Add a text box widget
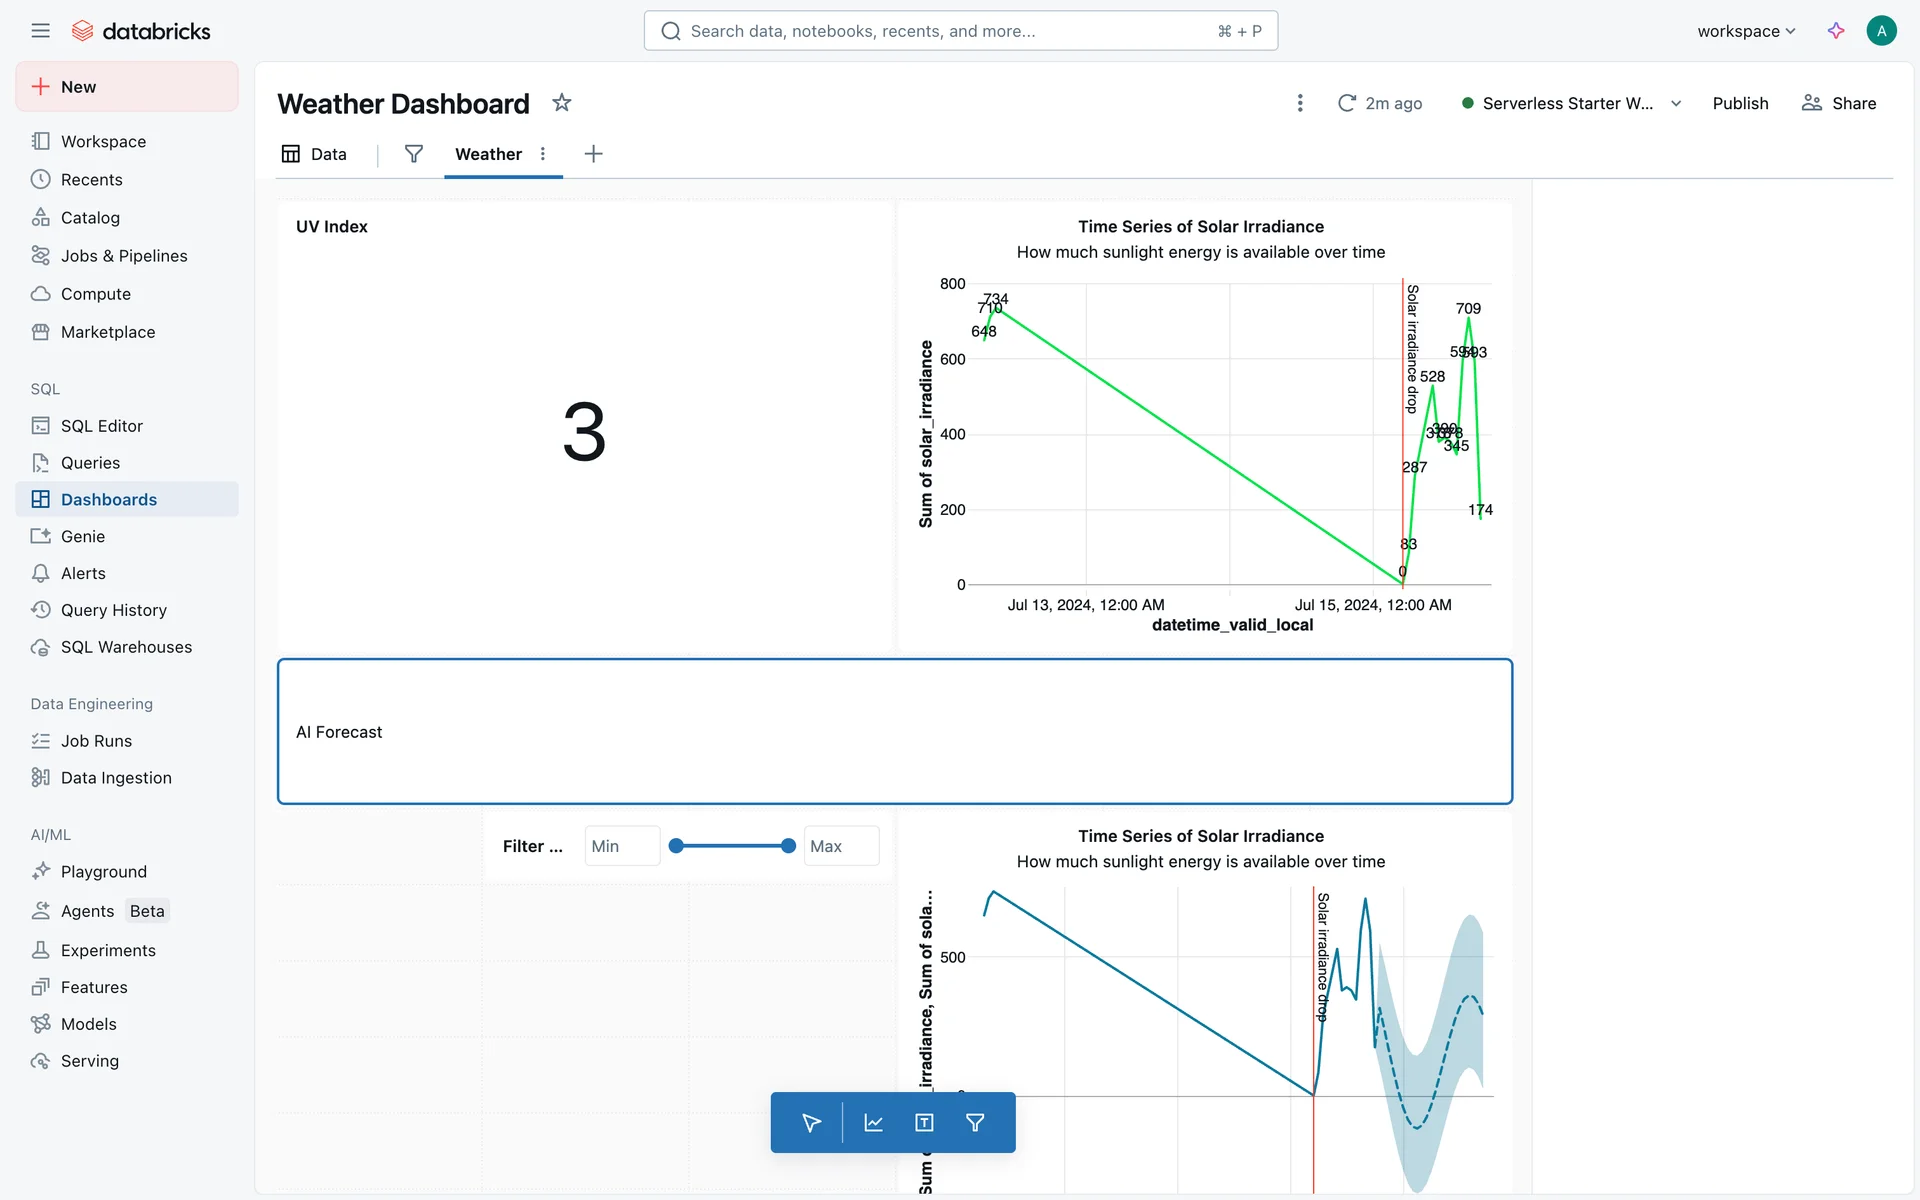The height and width of the screenshot is (1200, 1920). point(924,1123)
